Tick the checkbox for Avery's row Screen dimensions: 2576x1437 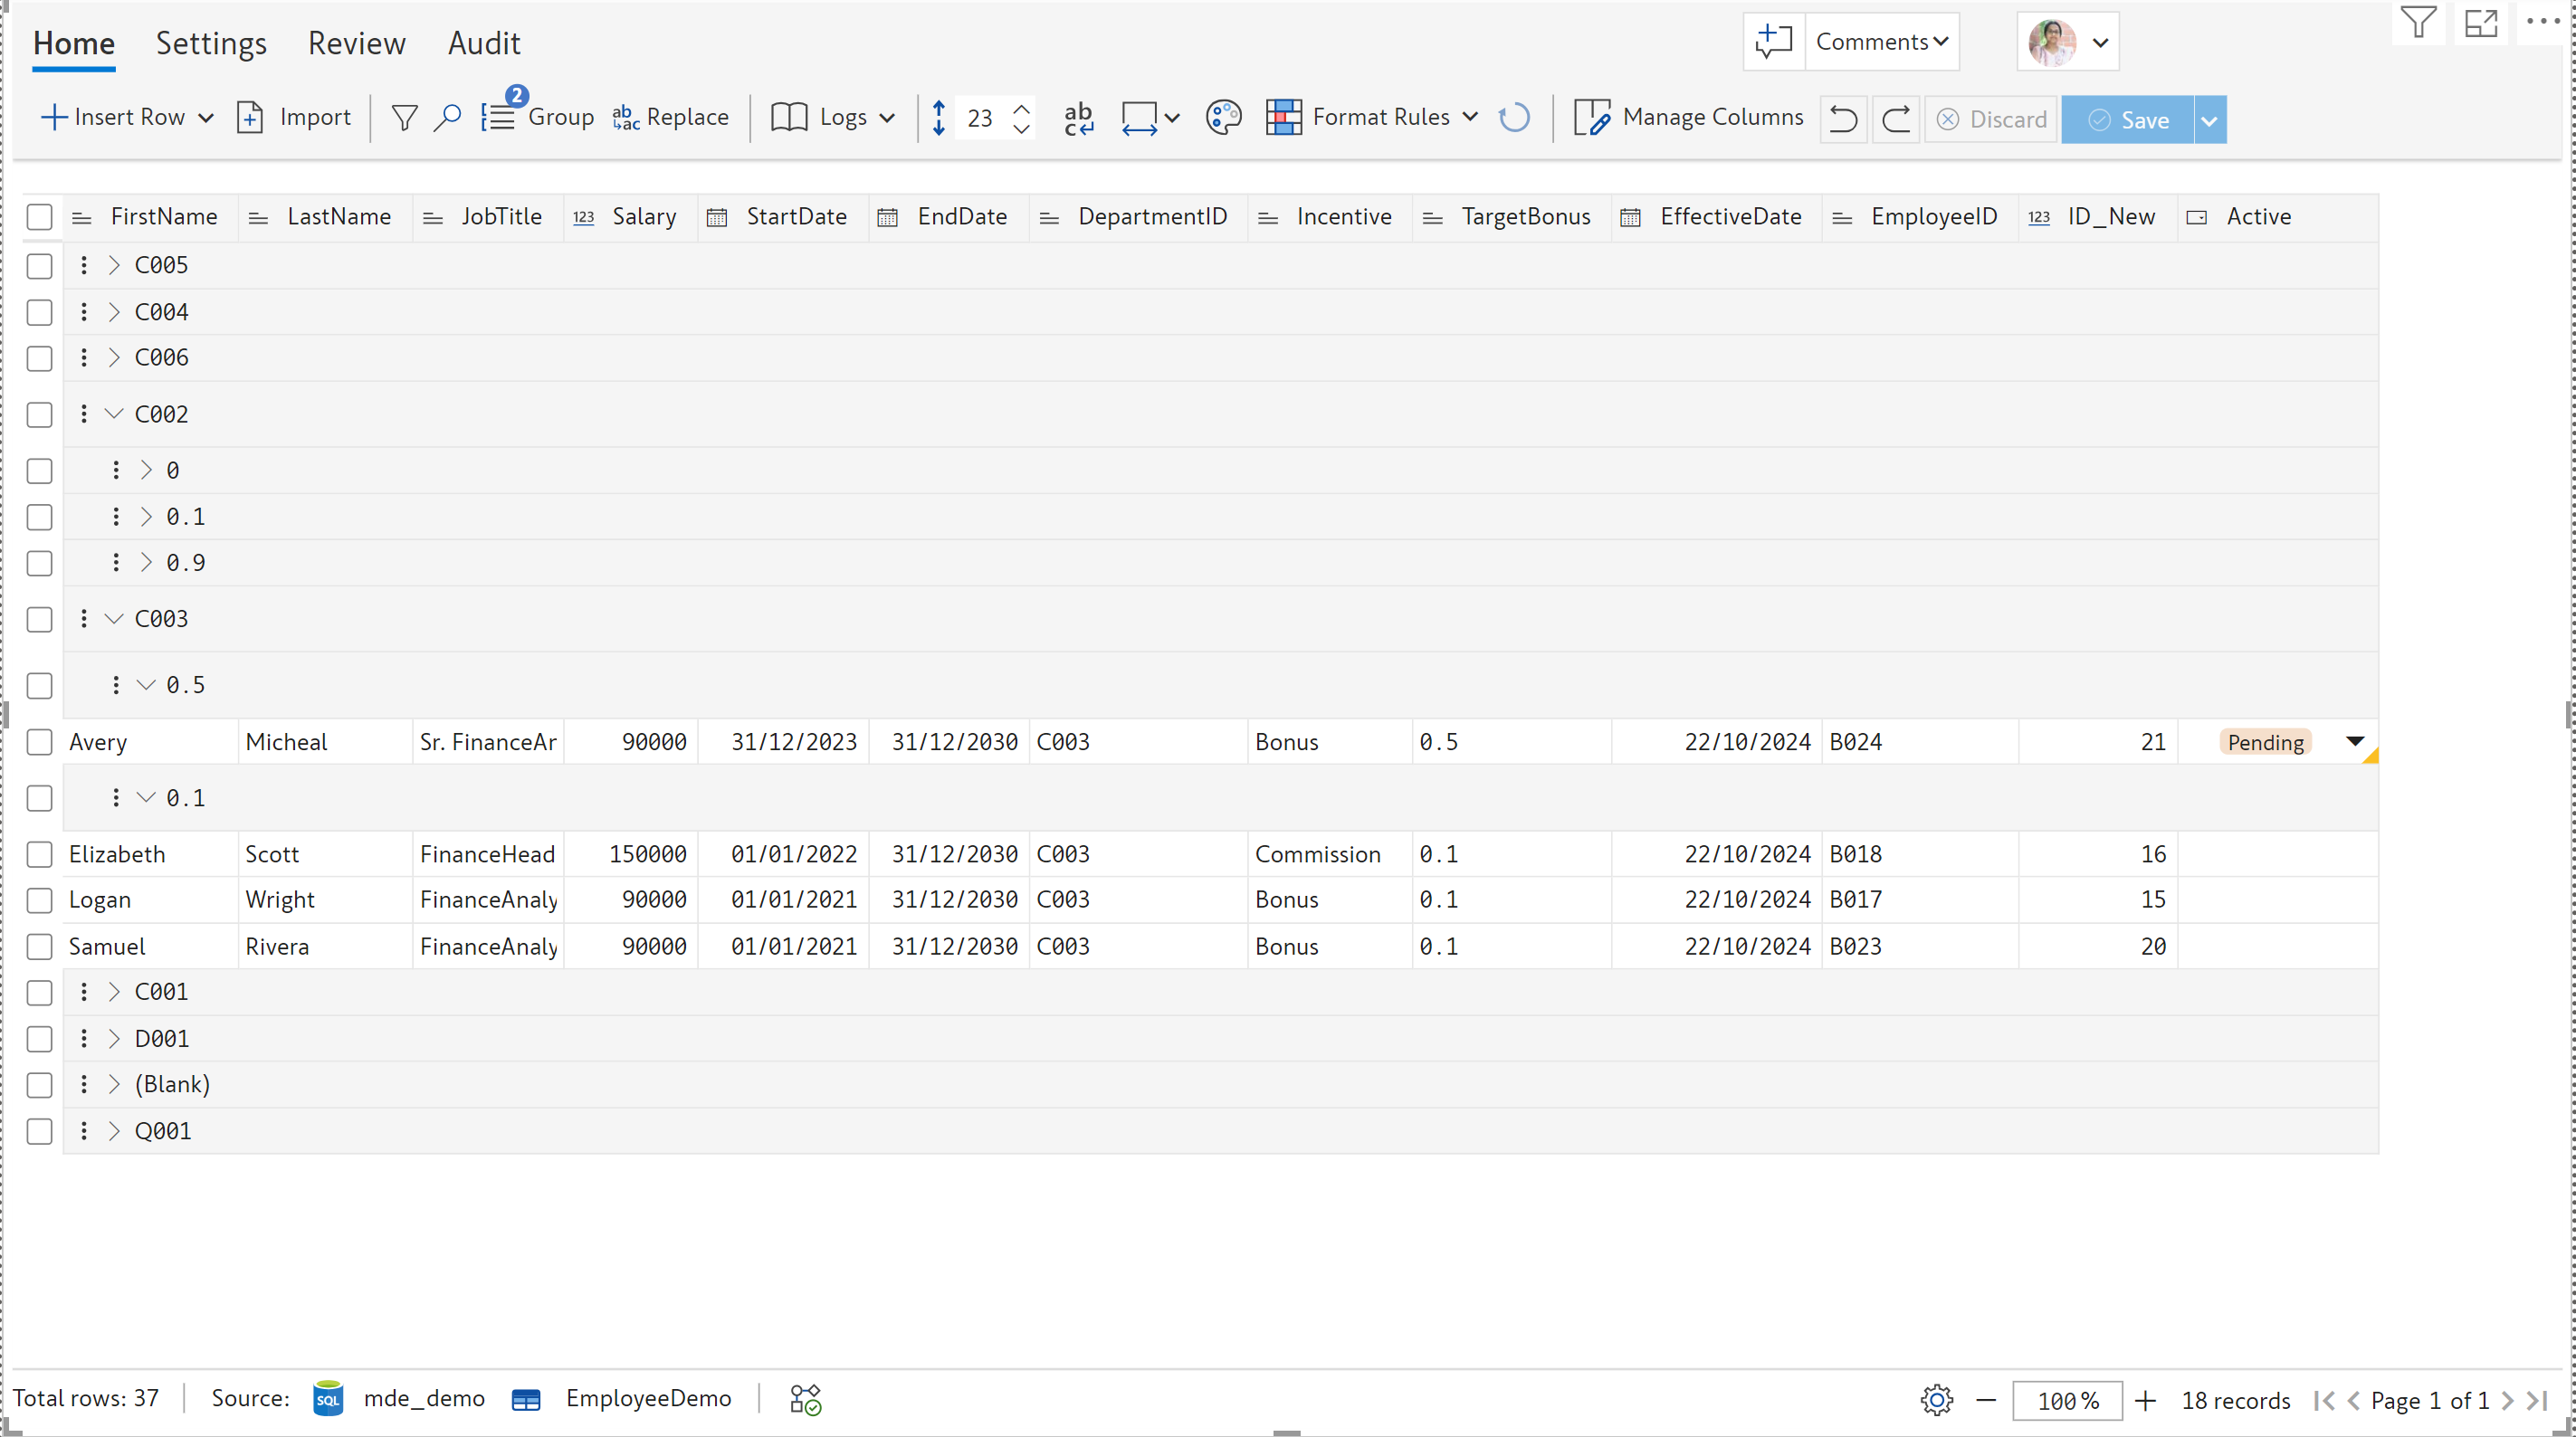click(39, 742)
